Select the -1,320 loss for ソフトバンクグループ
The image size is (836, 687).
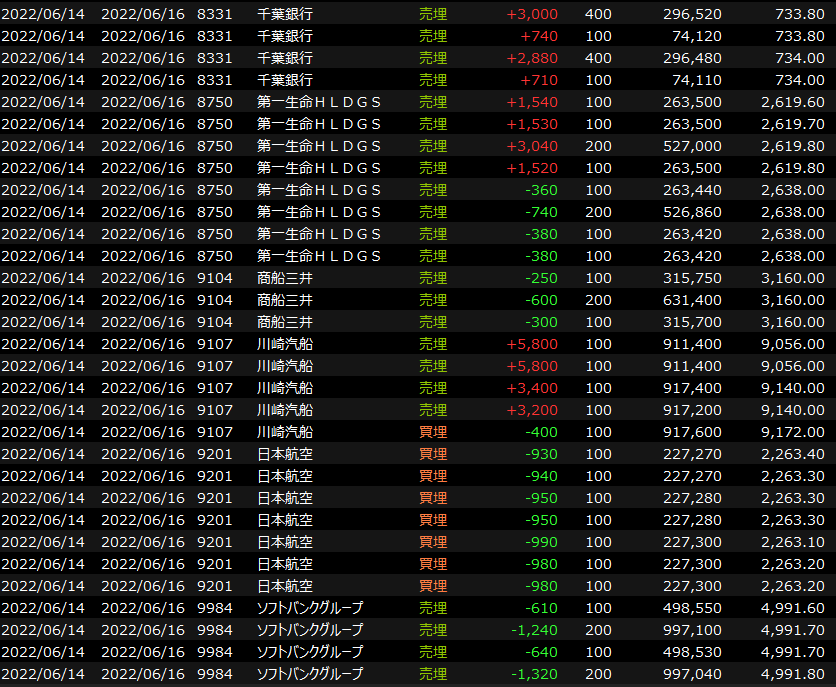(535, 674)
